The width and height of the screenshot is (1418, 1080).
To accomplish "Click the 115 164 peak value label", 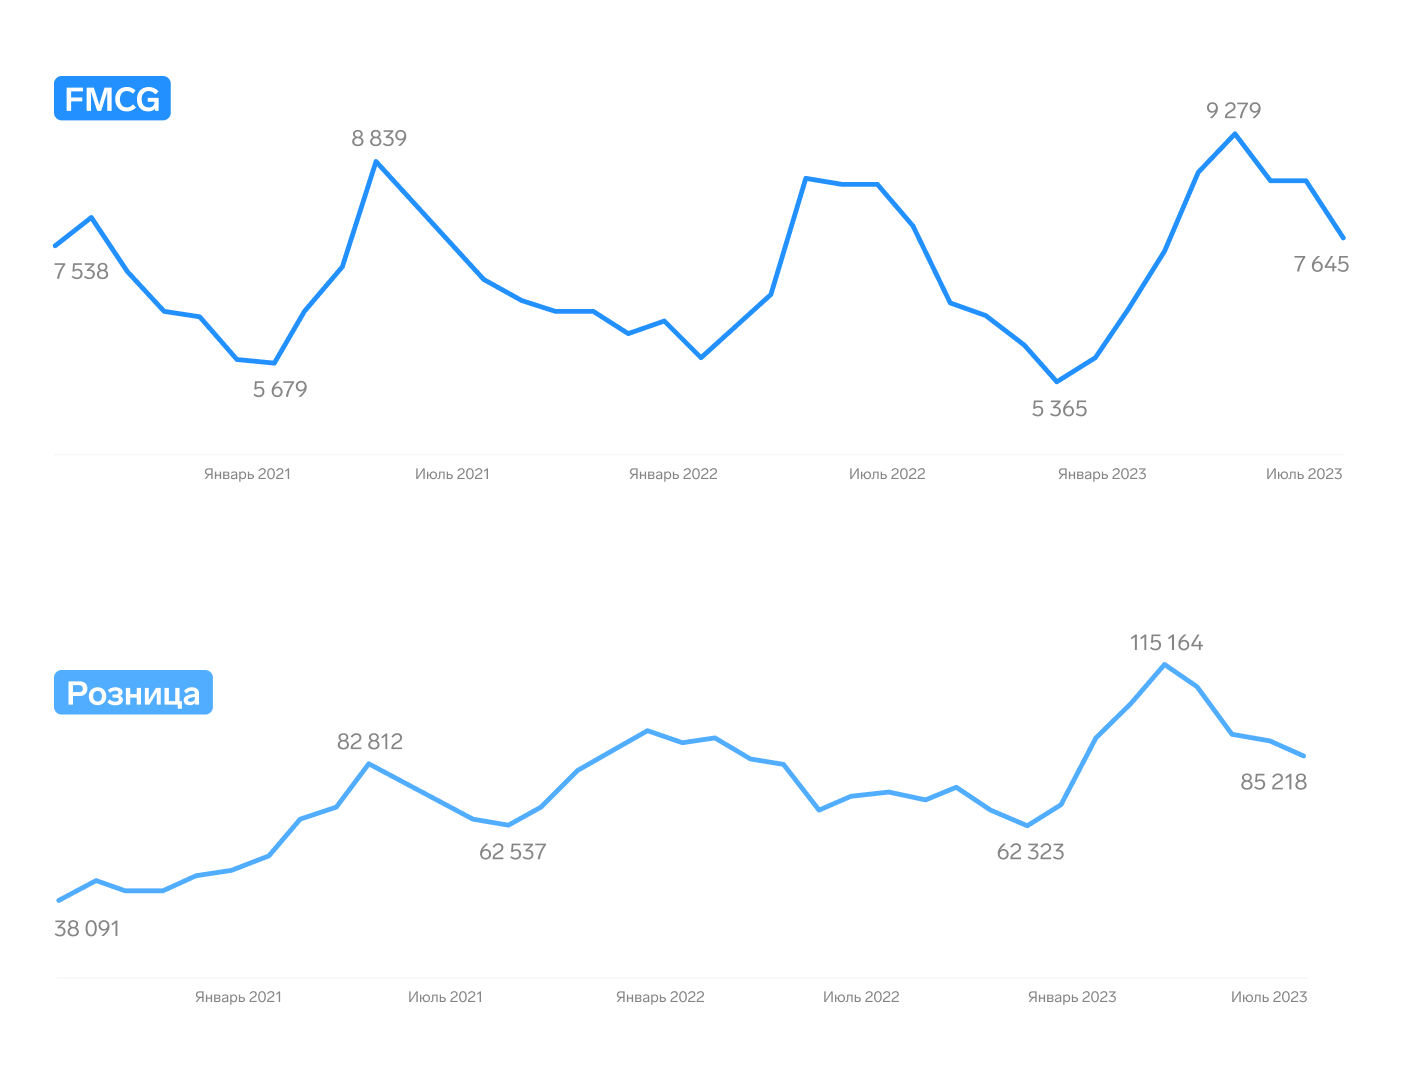I will coord(1166,643).
